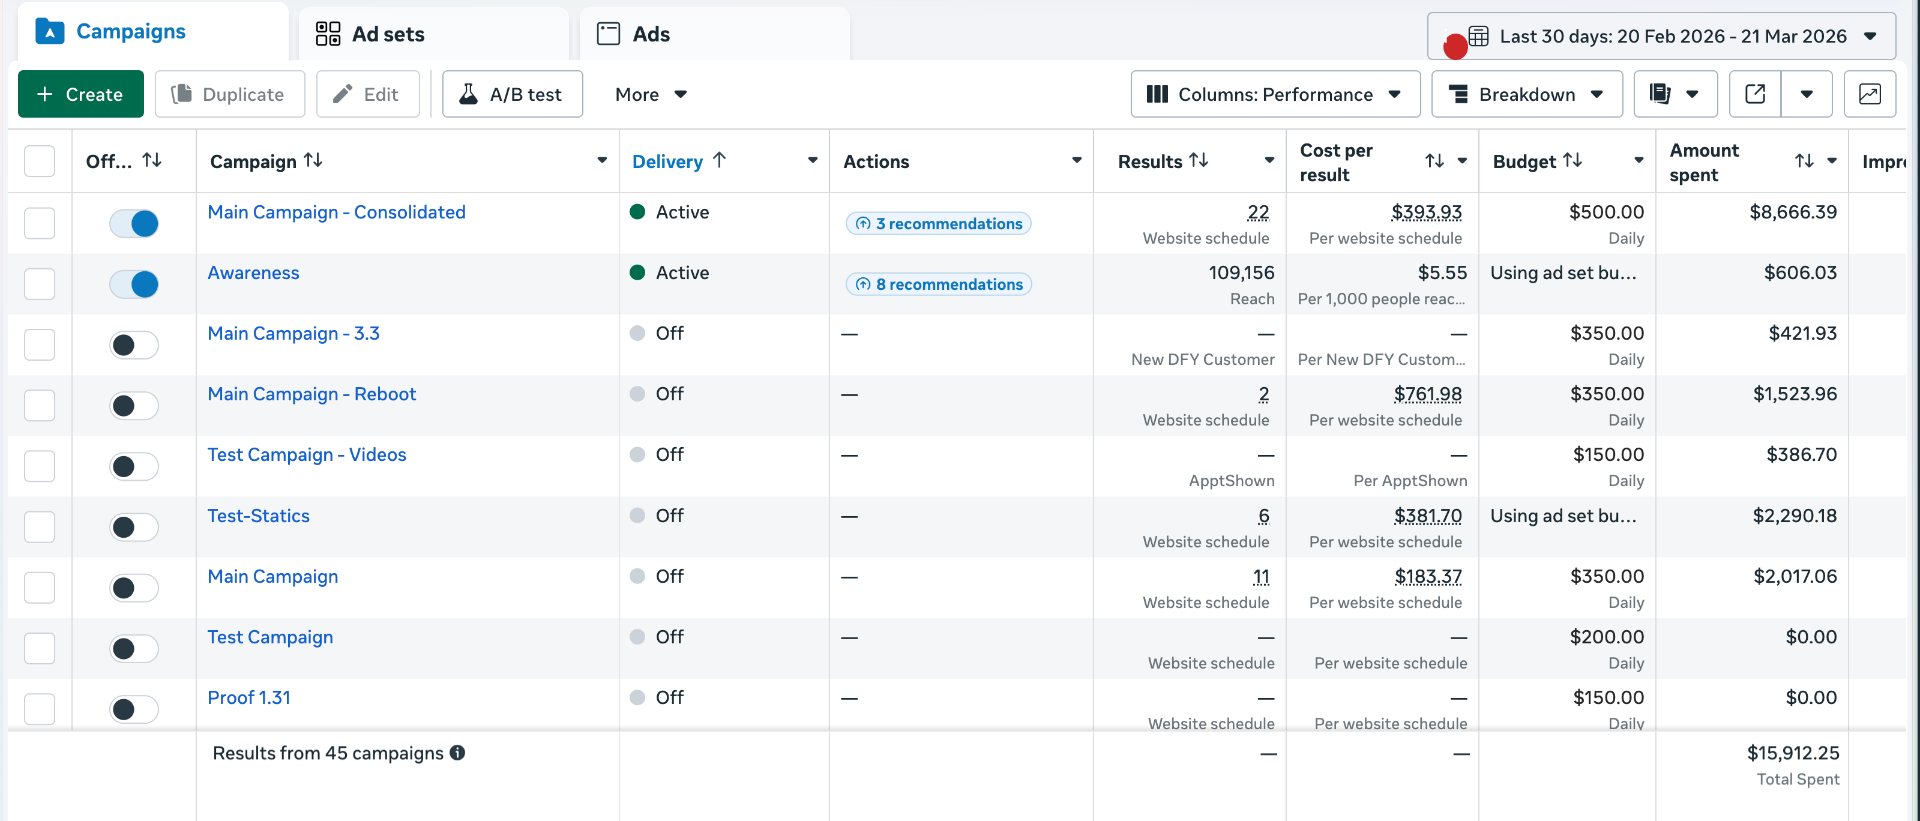This screenshot has width=1920, height=821.
Task: Turn on Main Campaign - Reboot toggle
Action: pos(134,406)
